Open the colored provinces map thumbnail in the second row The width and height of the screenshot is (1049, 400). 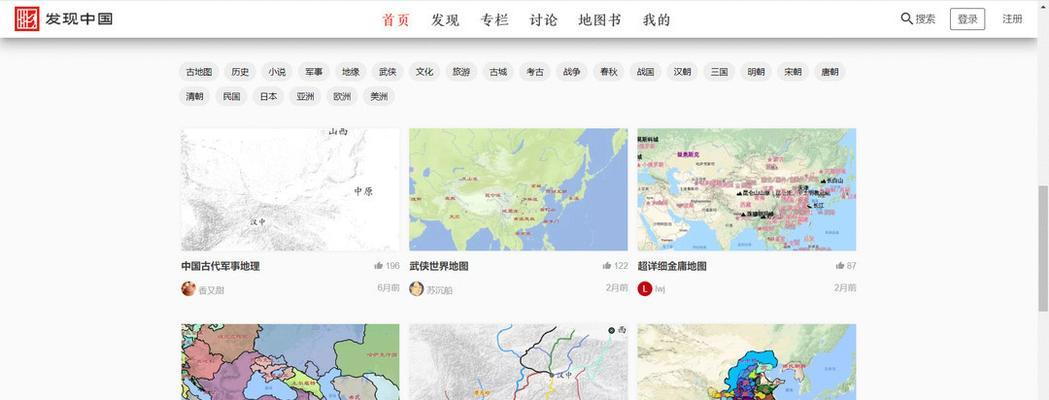[x=747, y=362]
